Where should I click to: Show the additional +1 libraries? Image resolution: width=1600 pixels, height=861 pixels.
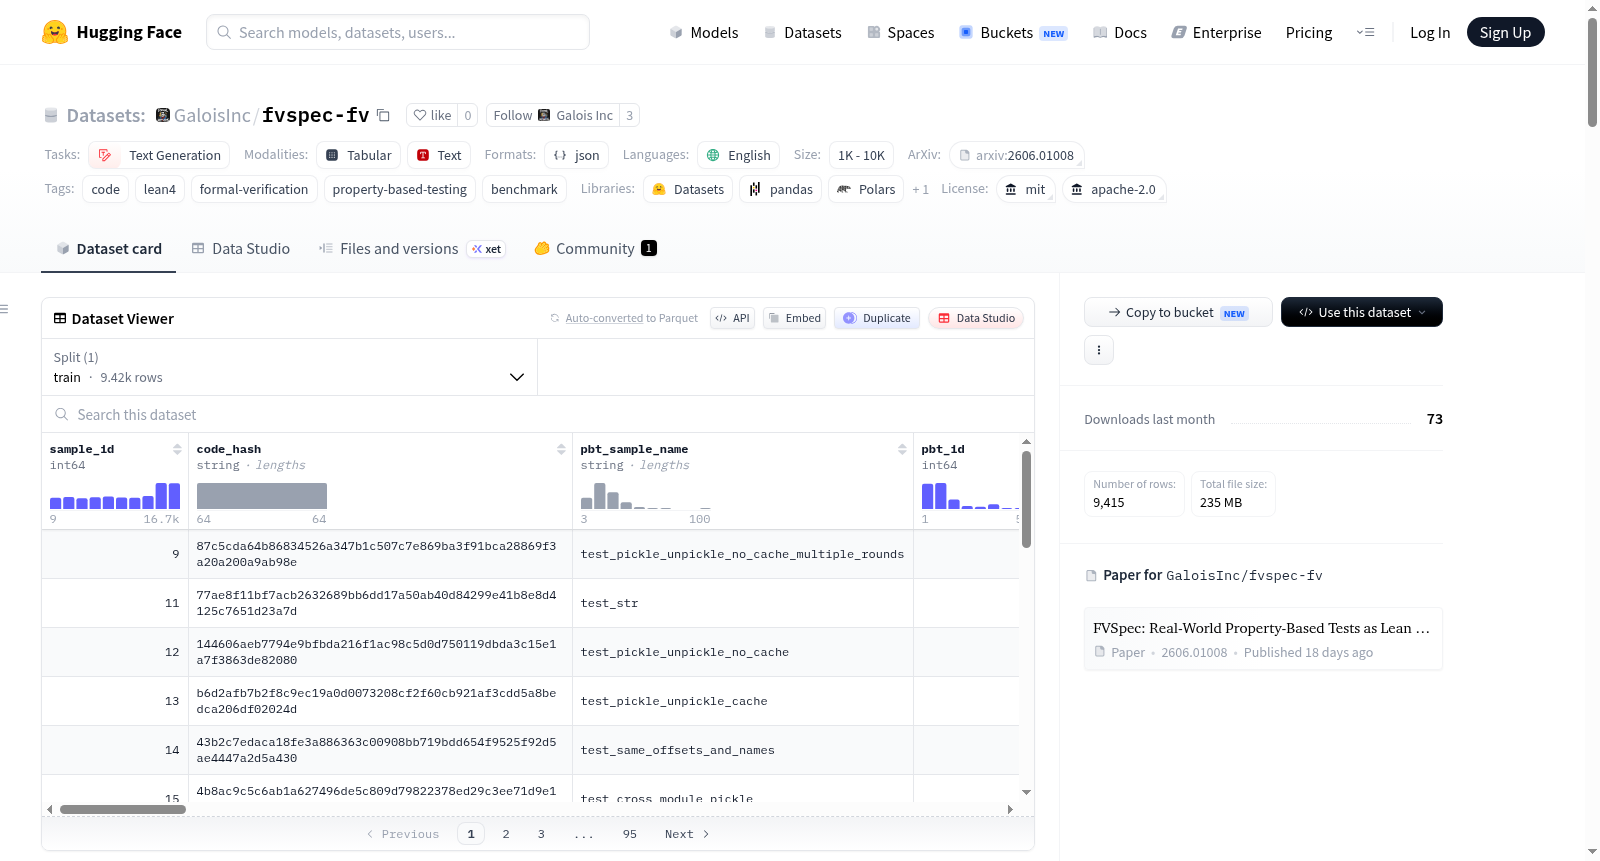click(x=920, y=189)
